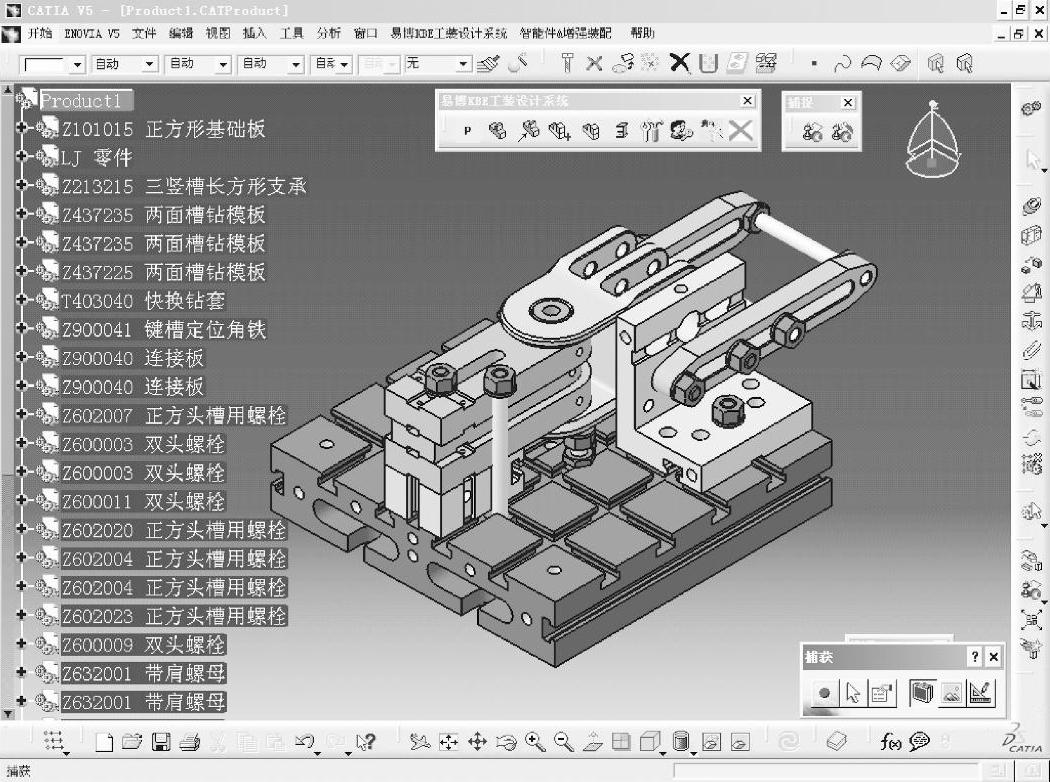Image resolution: width=1050 pixels, height=782 pixels.
Task: Click the Fit All In icon
Action: pyautogui.click(x=448, y=742)
